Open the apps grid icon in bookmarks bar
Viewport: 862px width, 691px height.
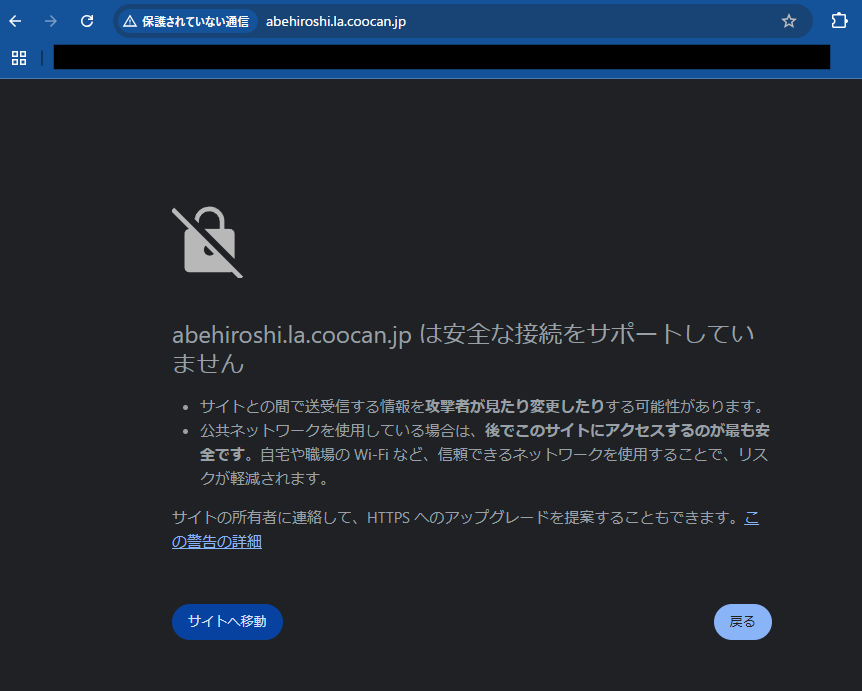click(19, 58)
